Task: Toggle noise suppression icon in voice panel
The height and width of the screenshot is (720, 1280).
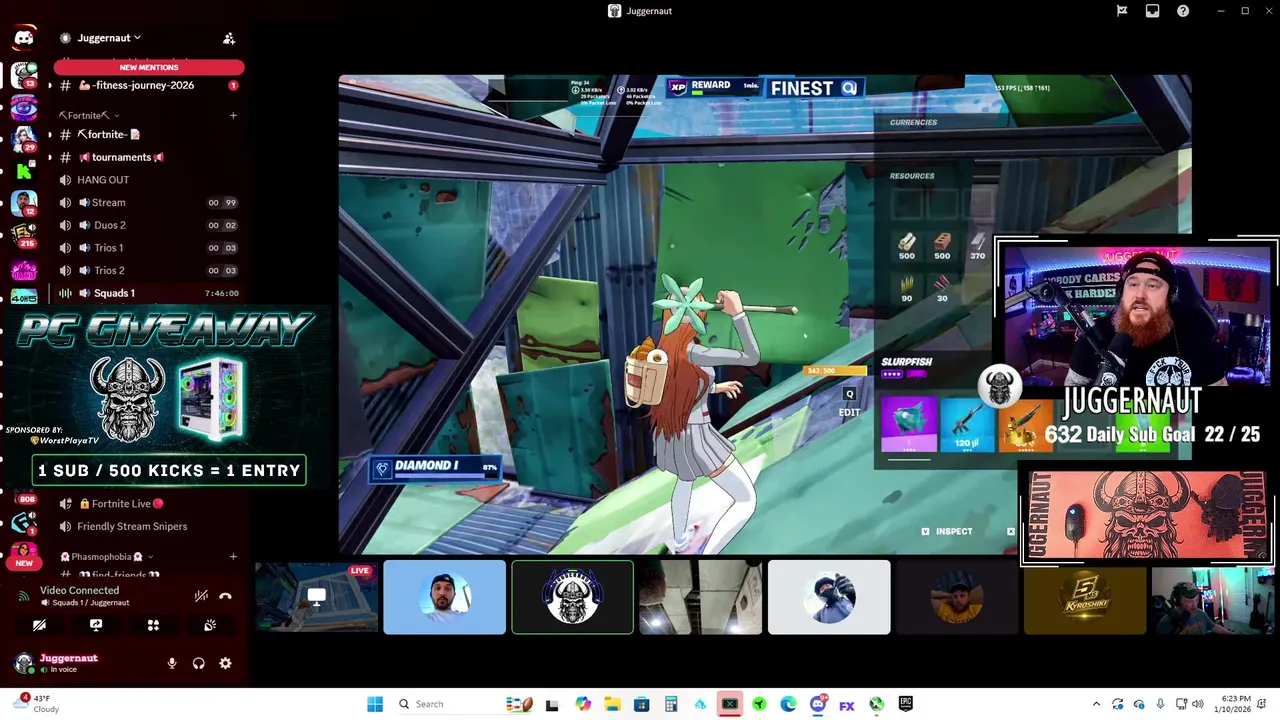Action: point(201,596)
